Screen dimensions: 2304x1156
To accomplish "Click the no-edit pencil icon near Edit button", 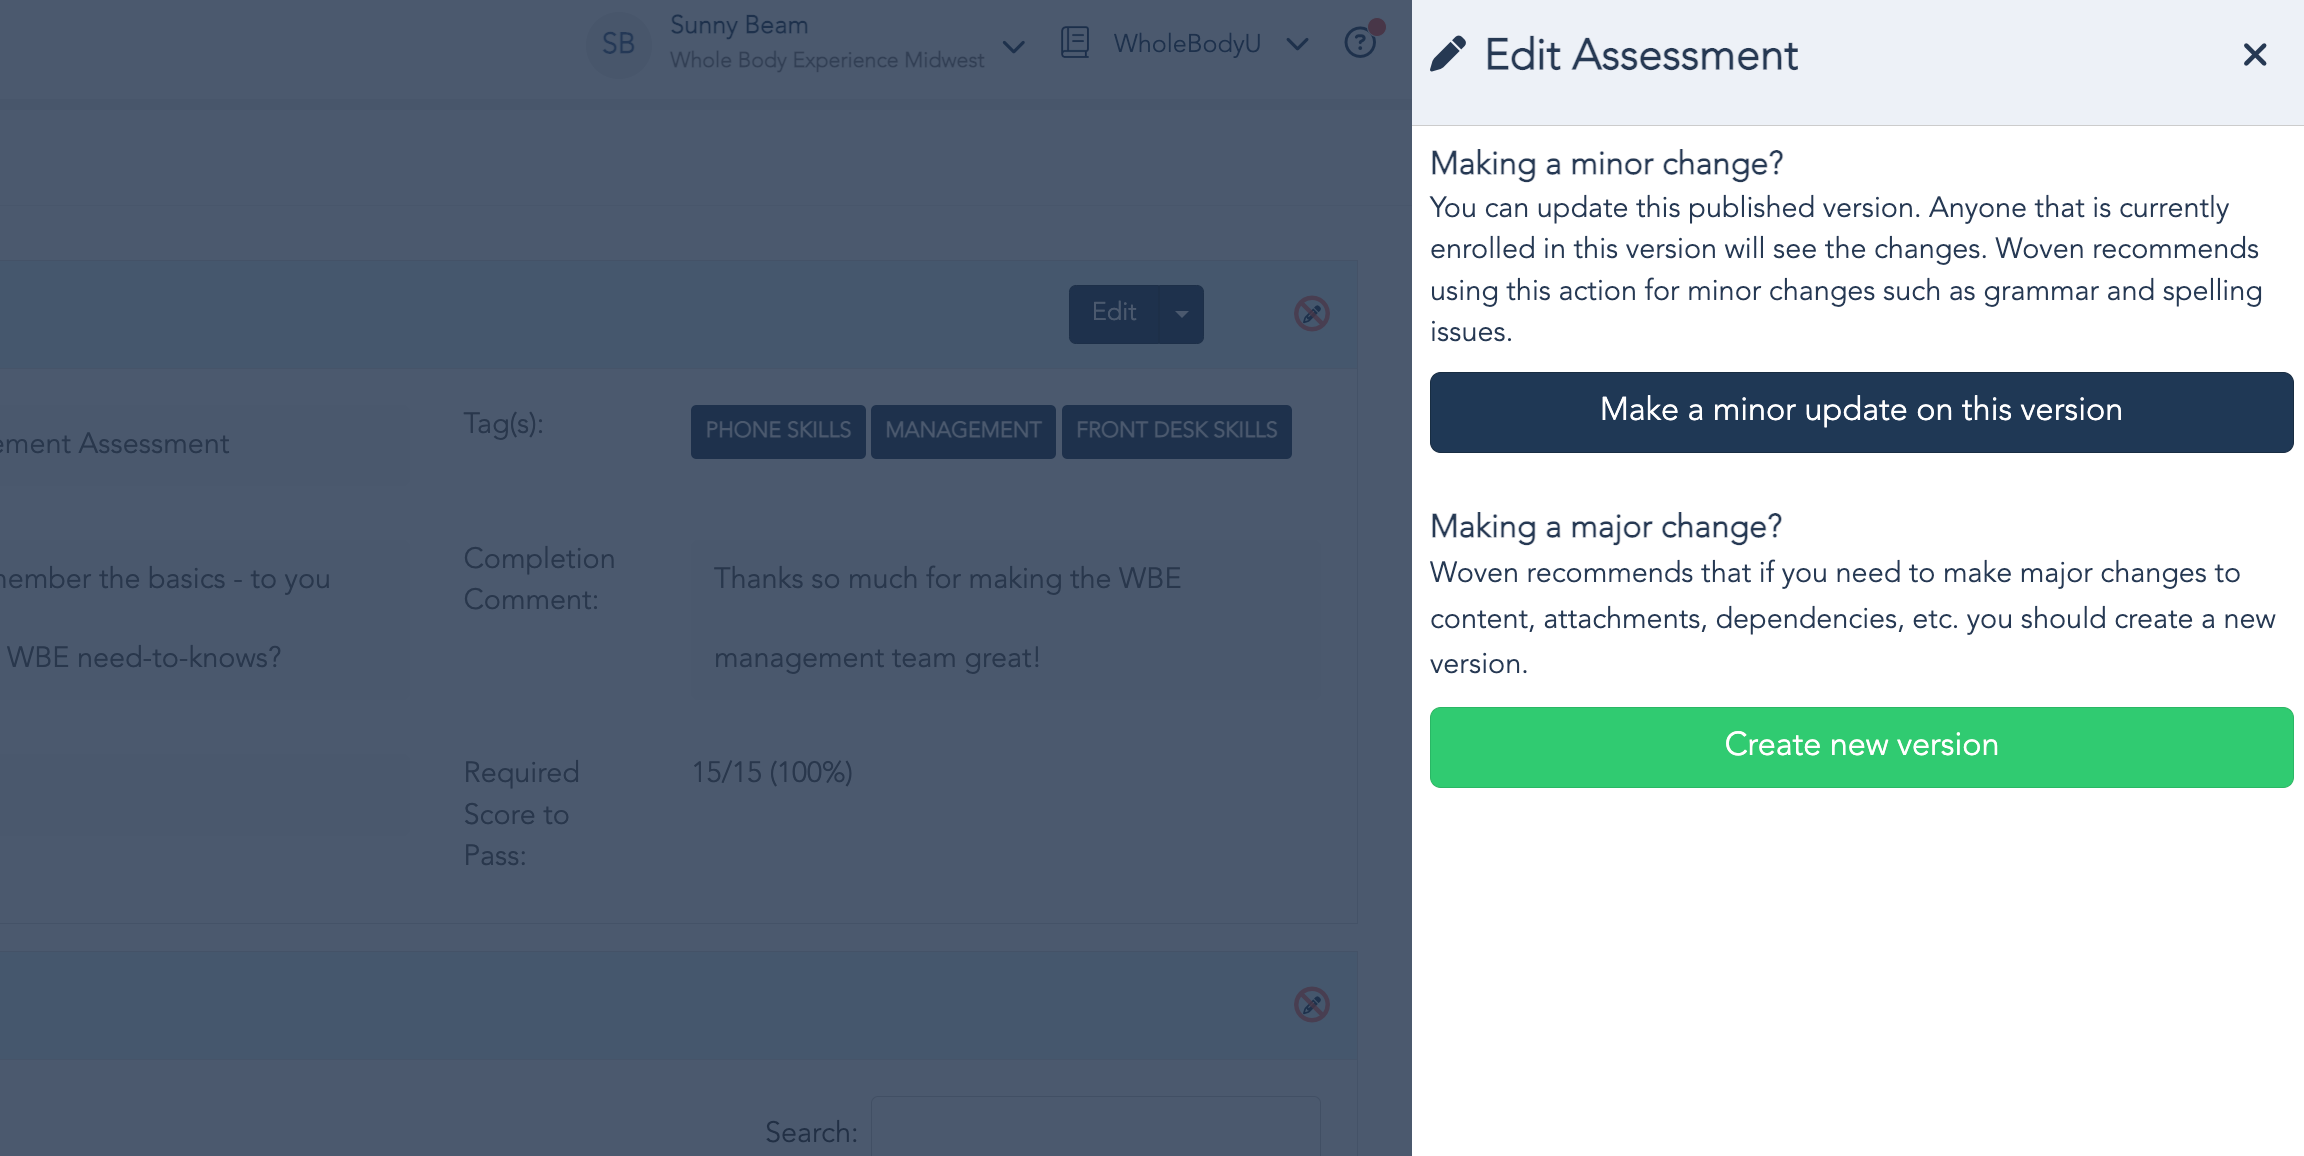I will [x=1311, y=314].
